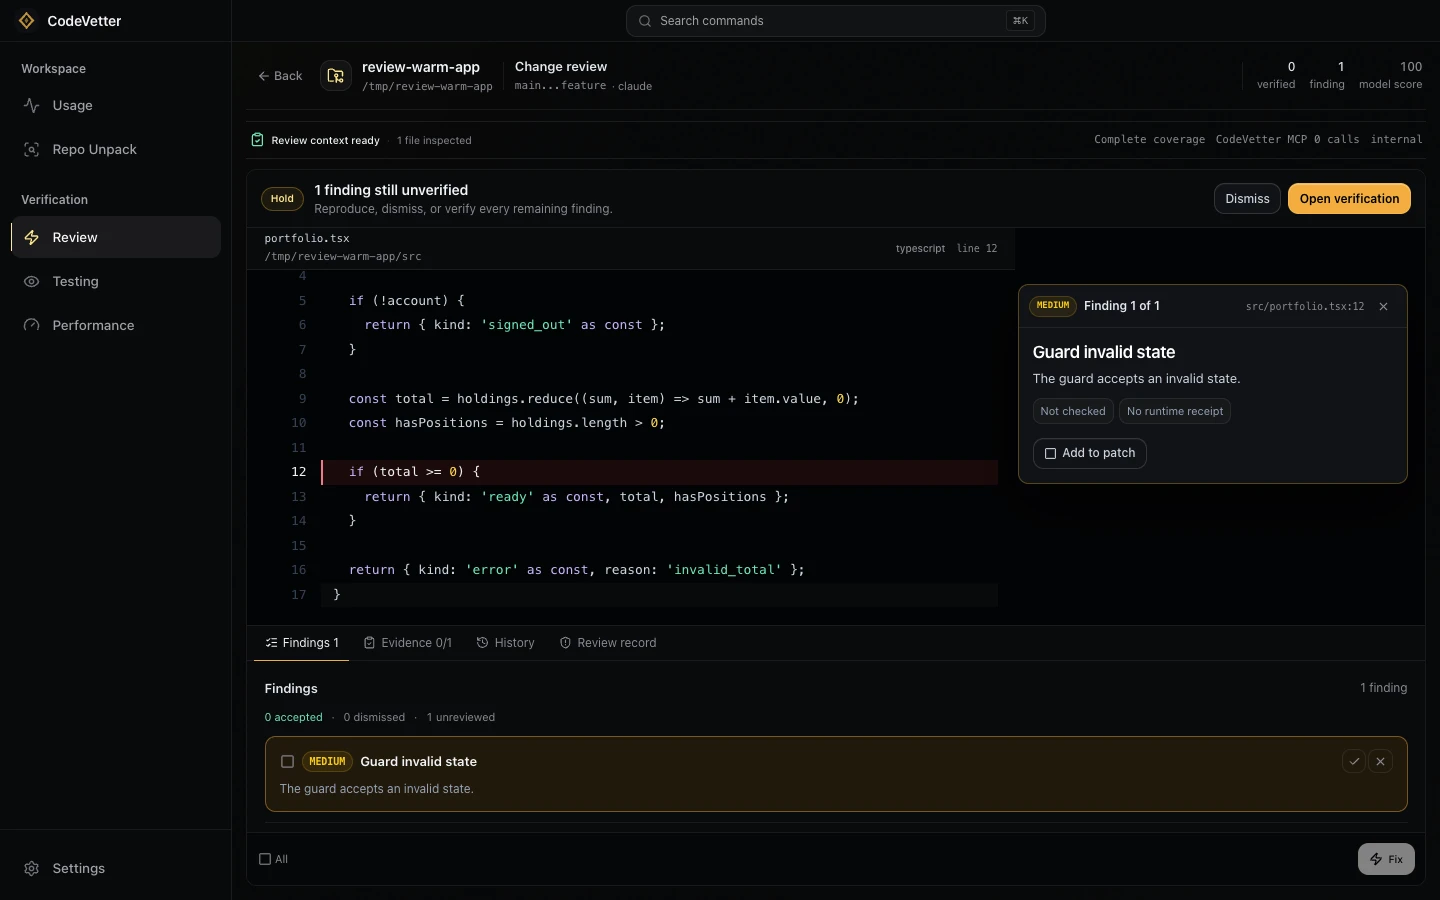Viewport: 1440px width, 900px height.
Task: Click the lightning Fix button
Action: pos(1386,859)
